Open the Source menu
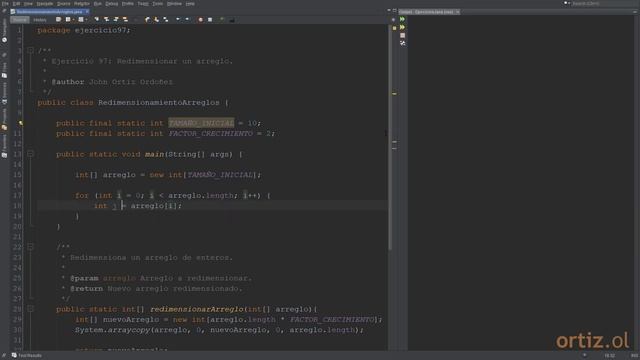 (64, 4)
